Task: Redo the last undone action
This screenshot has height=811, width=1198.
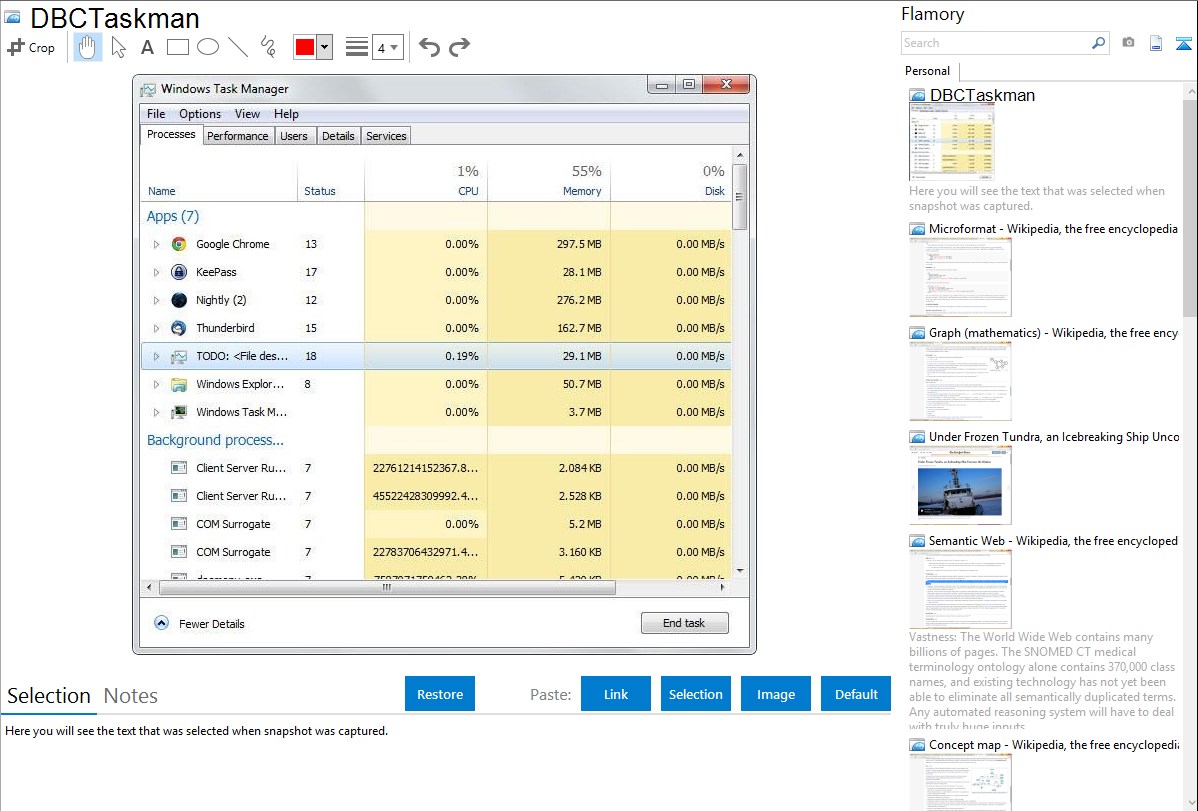Action: click(x=459, y=47)
